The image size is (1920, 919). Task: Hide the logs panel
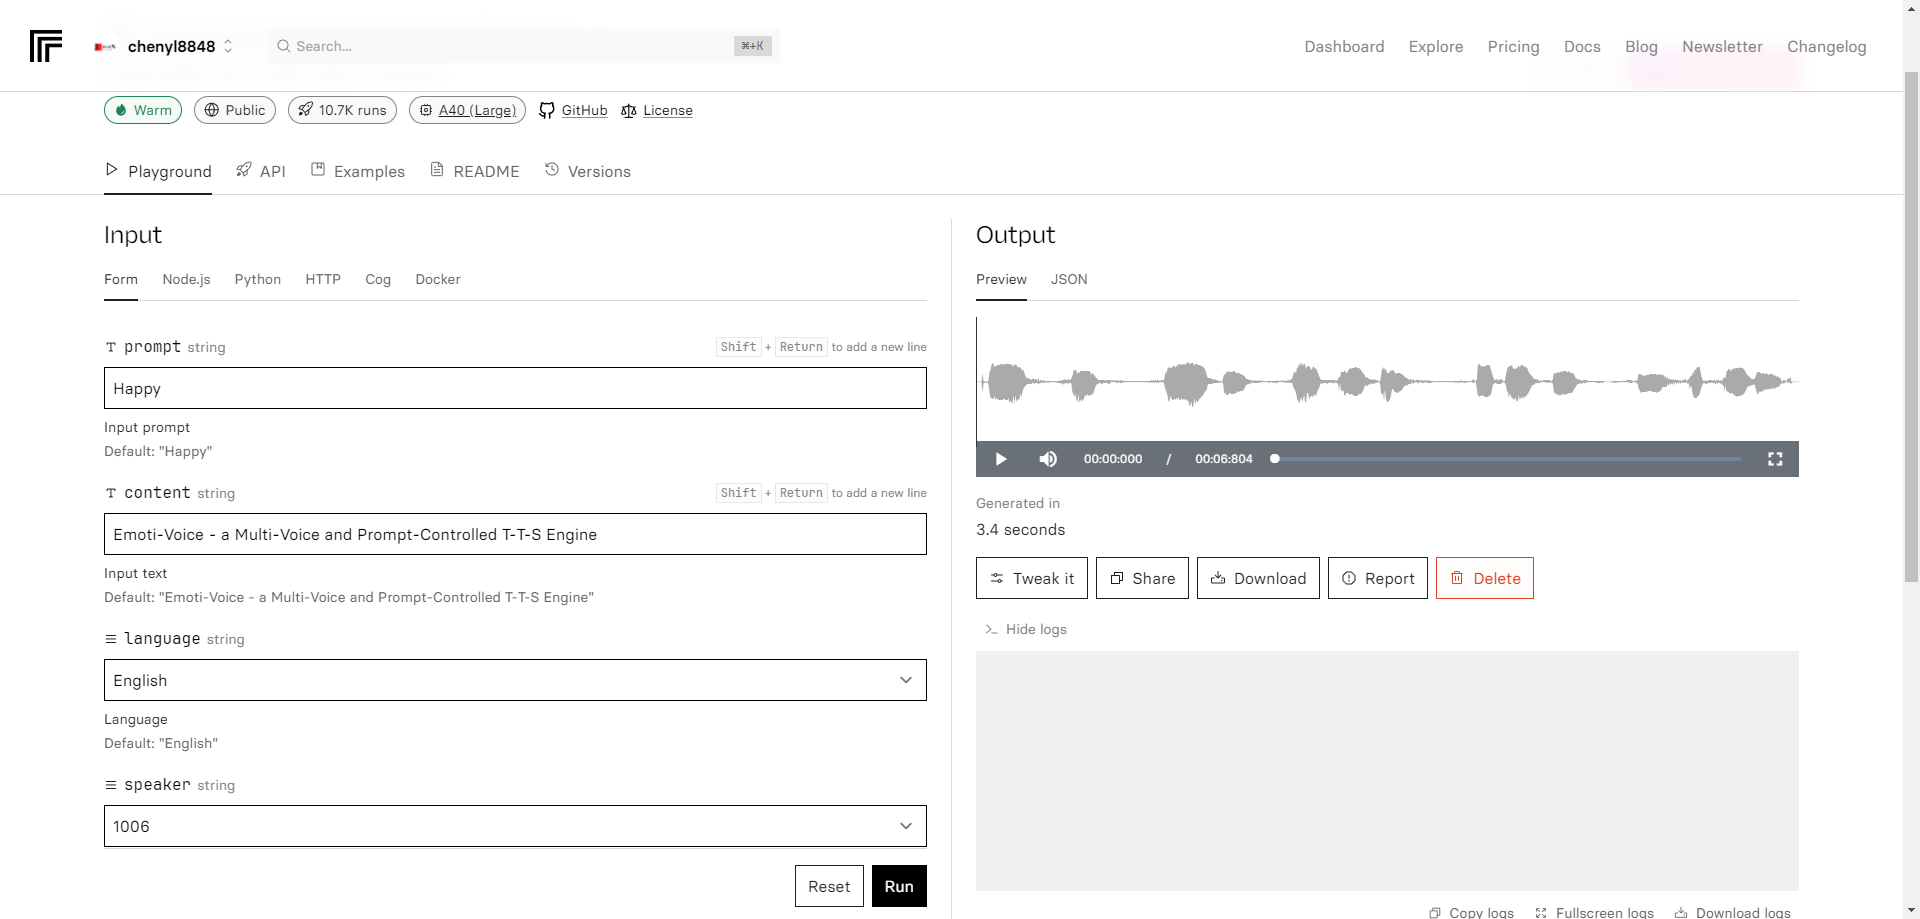coord(1026,629)
